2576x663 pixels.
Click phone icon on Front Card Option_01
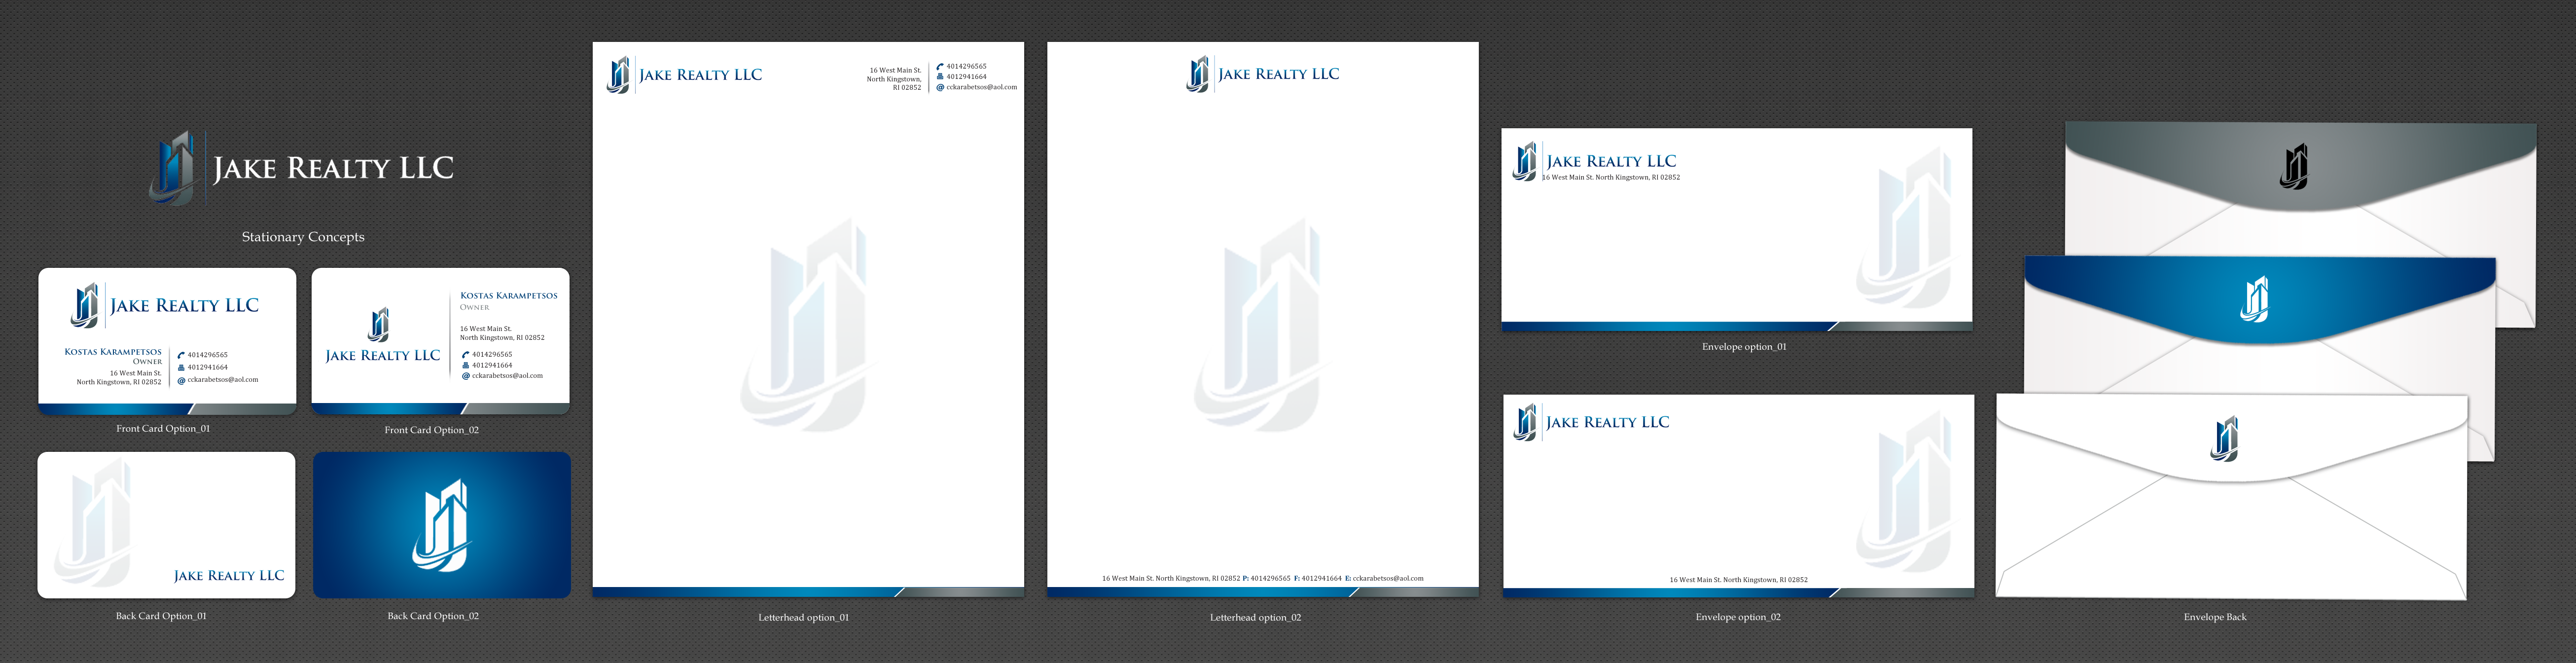[x=181, y=355]
